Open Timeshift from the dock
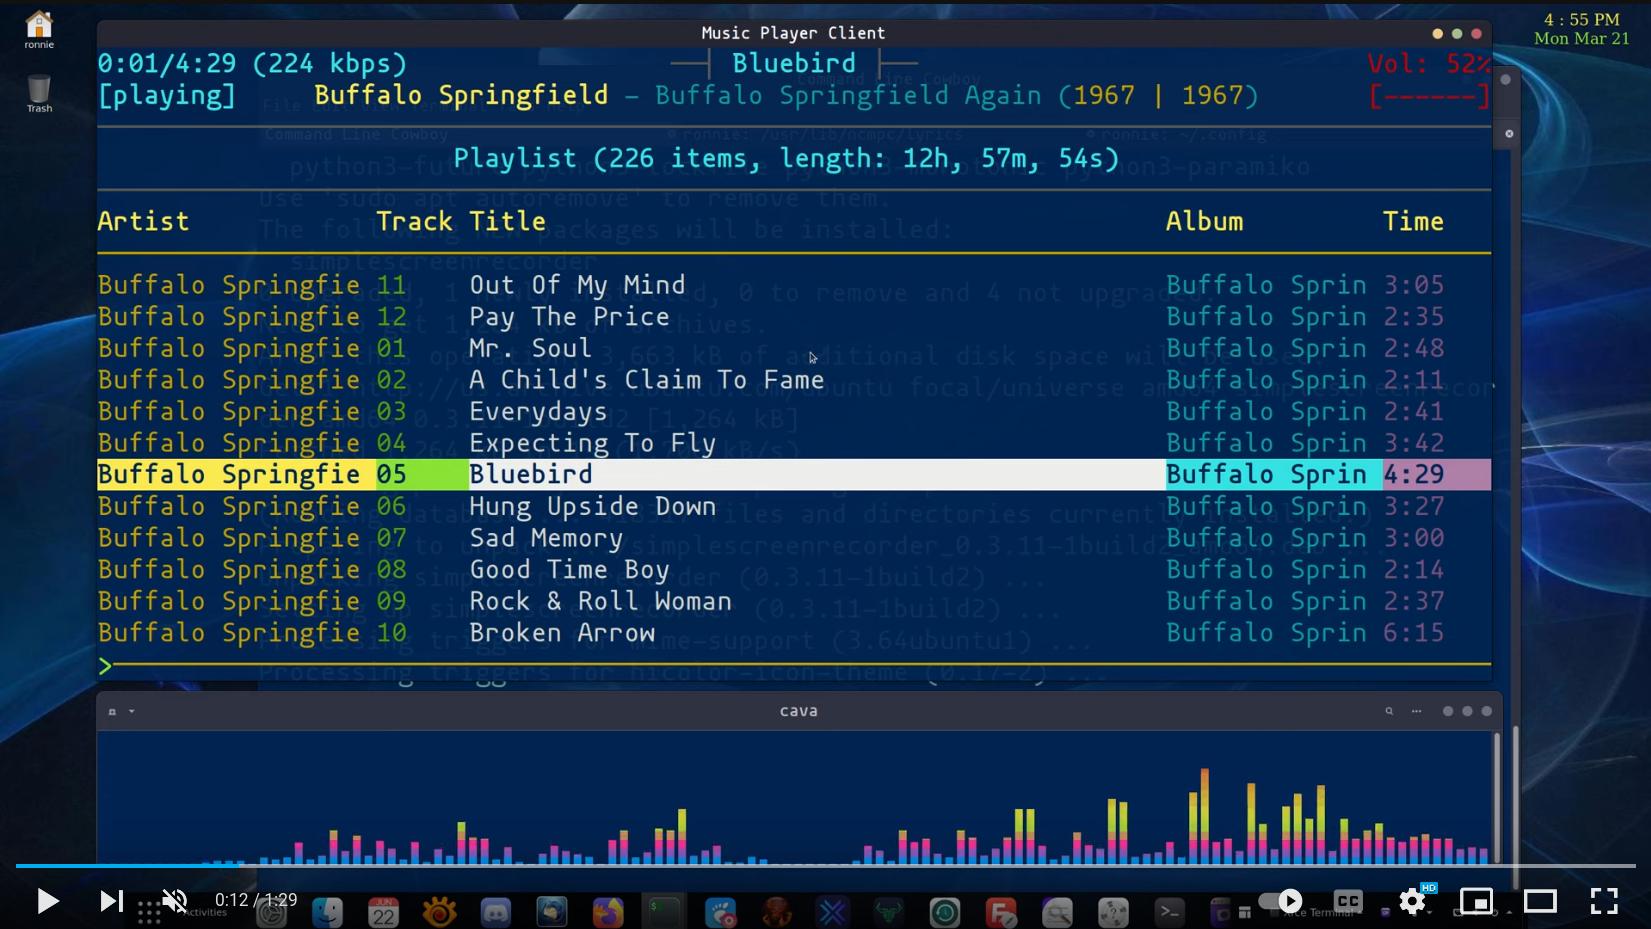This screenshot has width=1651, height=929. [x=944, y=912]
